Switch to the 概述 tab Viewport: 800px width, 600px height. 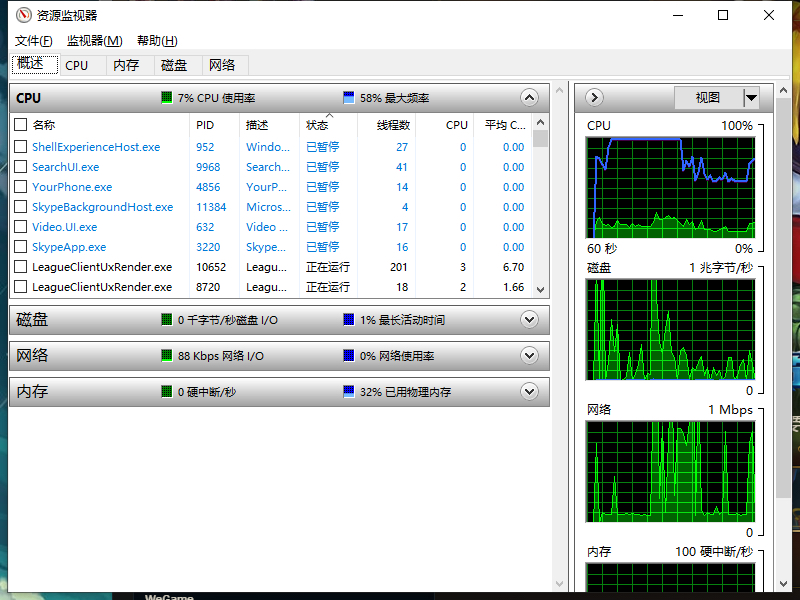tap(35, 64)
